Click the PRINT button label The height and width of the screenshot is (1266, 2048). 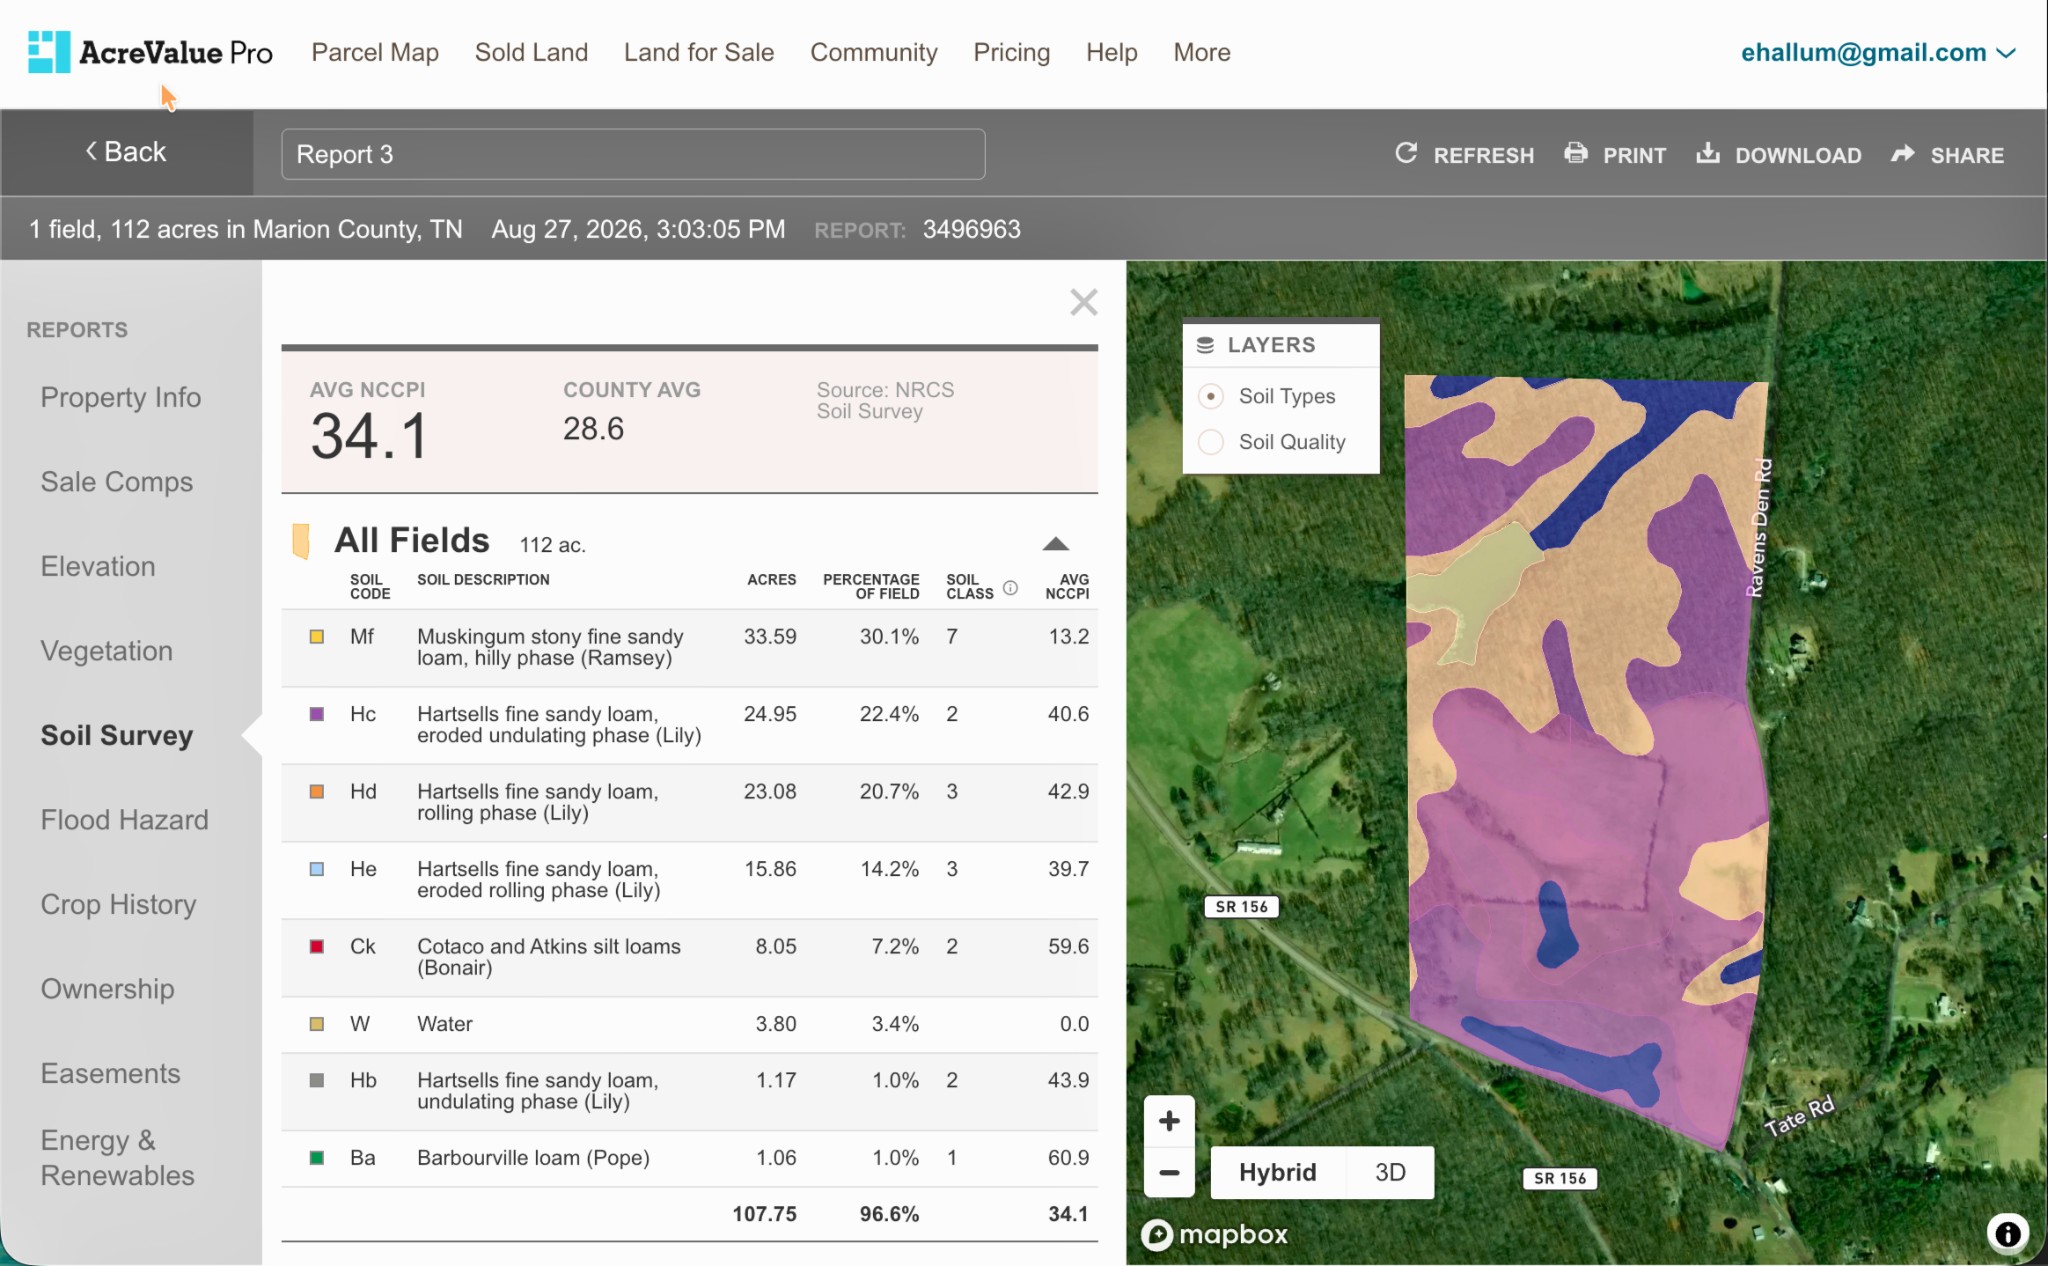tap(1634, 155)
